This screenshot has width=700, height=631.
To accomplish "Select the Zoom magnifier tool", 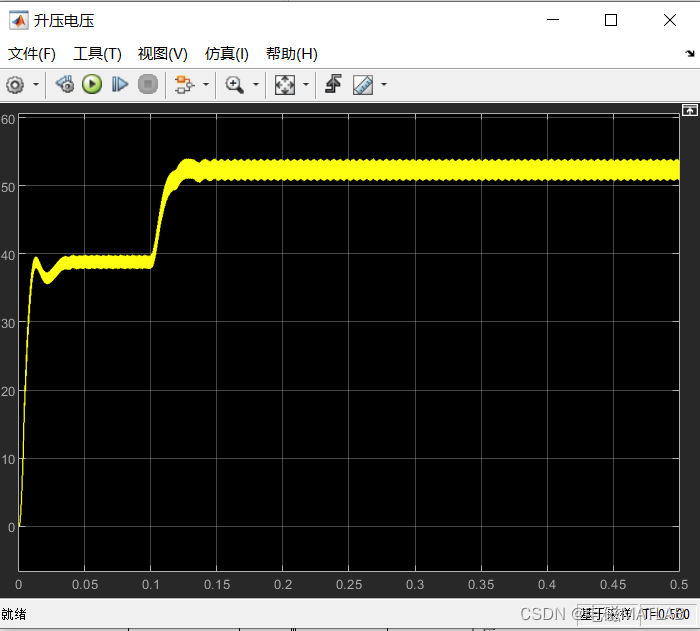I will pyautogui.click(x=235, y=85).
